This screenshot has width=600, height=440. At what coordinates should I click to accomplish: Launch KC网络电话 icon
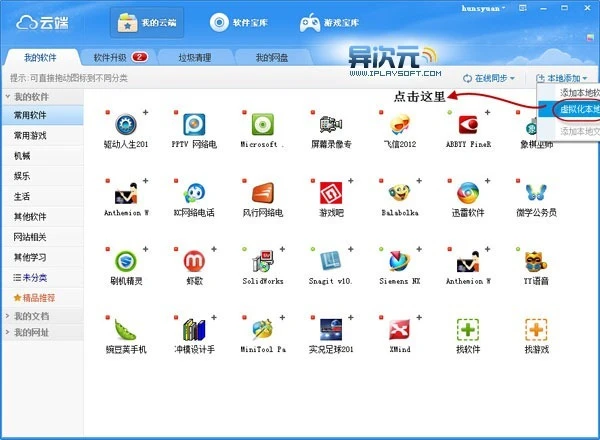click(194, 193)
